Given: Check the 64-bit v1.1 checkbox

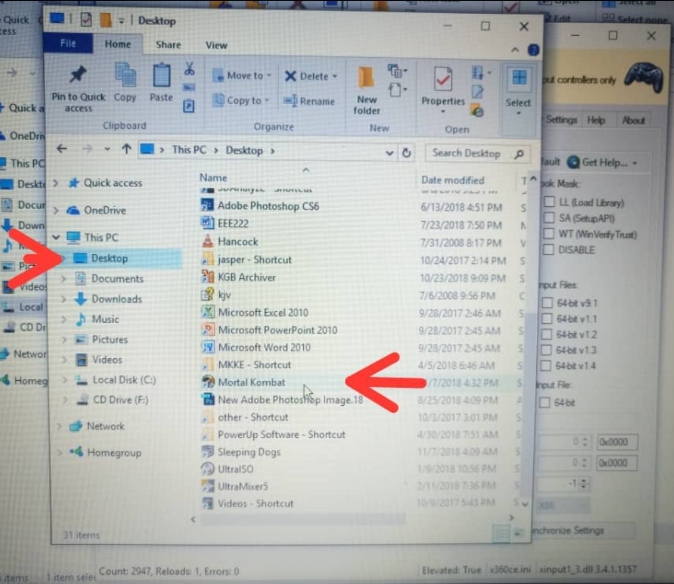Looking at the screenshot, I should click(546, 318).
